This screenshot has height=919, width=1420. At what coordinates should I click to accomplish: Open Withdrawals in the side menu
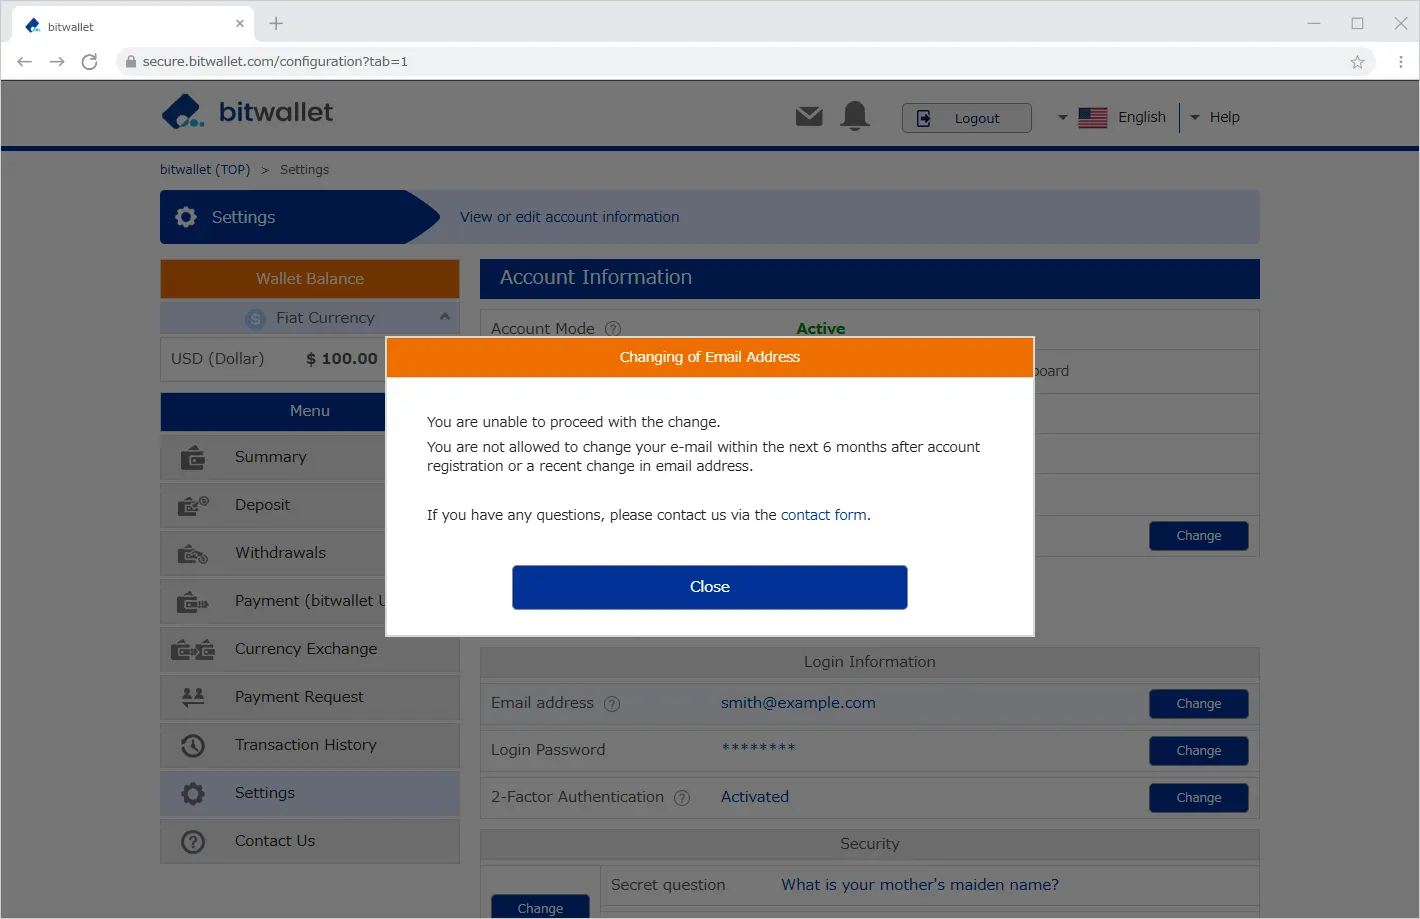tap(310, 554)
